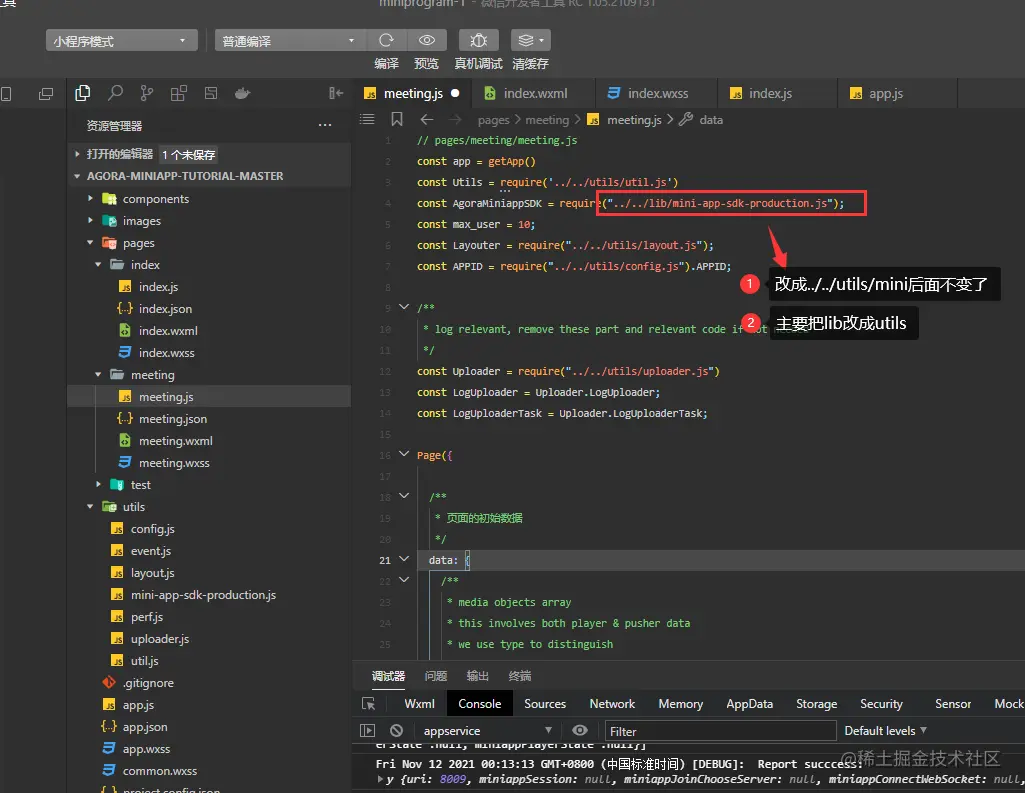Collapse the utils folder
This screenshot has height=793, width=1025.
90,507
